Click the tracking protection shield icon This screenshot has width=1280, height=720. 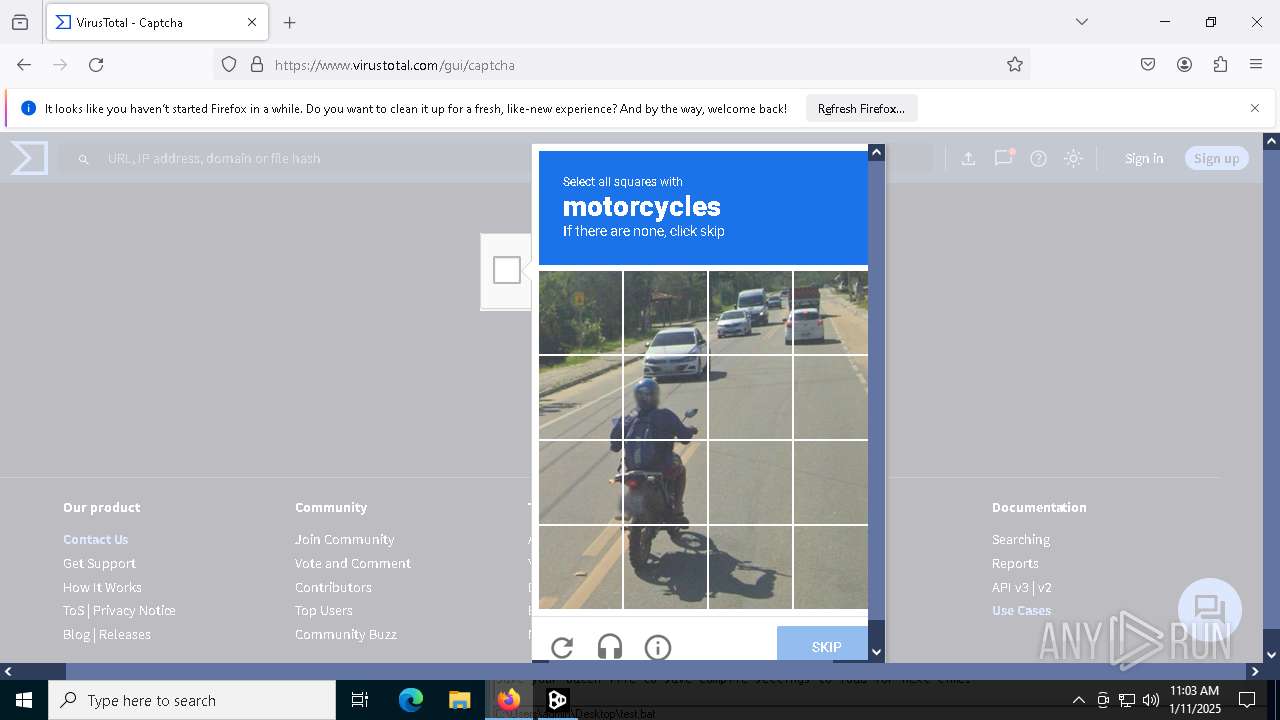(229, 65)
